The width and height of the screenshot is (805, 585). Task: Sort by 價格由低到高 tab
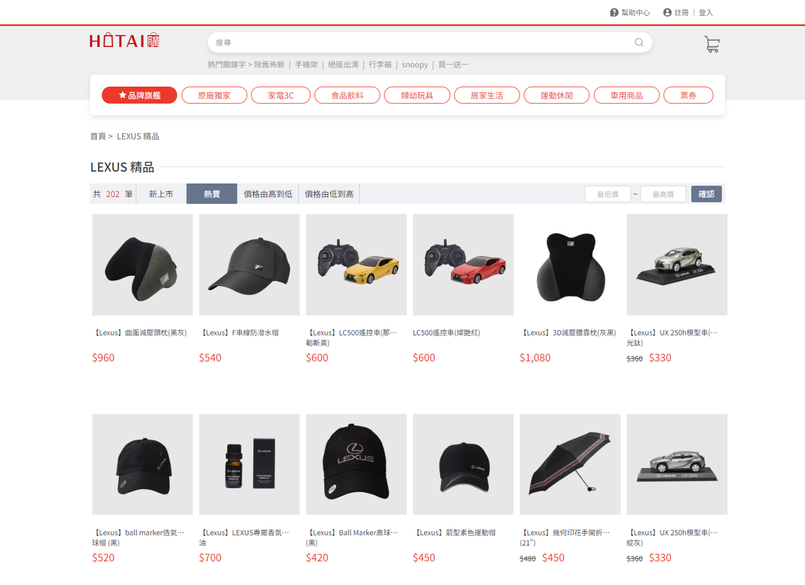pyautogui.click(x=329, y=194)
